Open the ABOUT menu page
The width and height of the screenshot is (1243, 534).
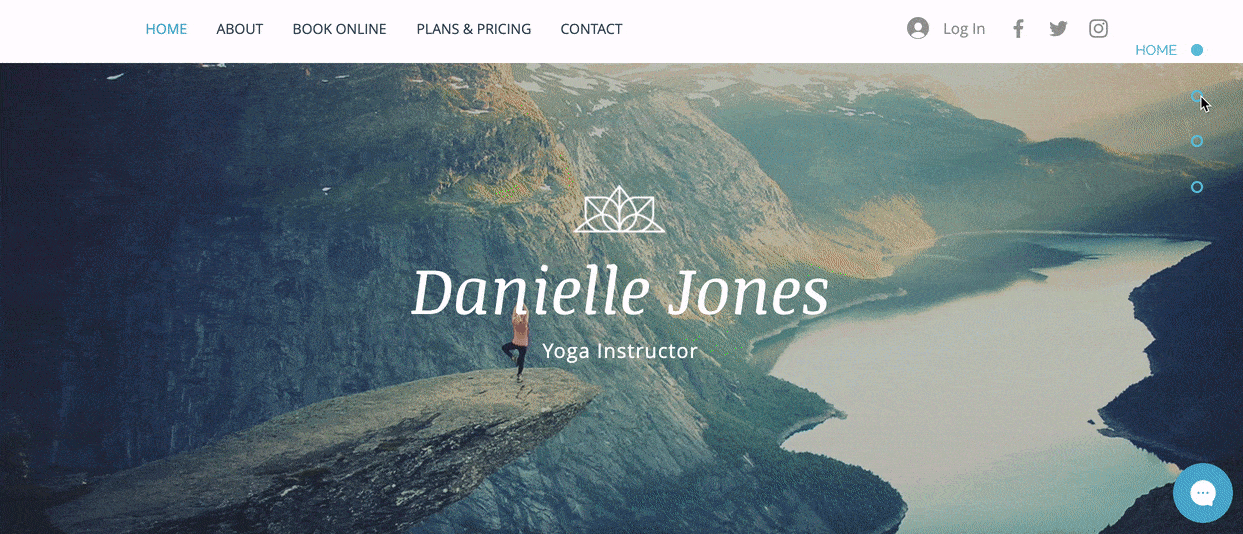[x=240, y=29]
